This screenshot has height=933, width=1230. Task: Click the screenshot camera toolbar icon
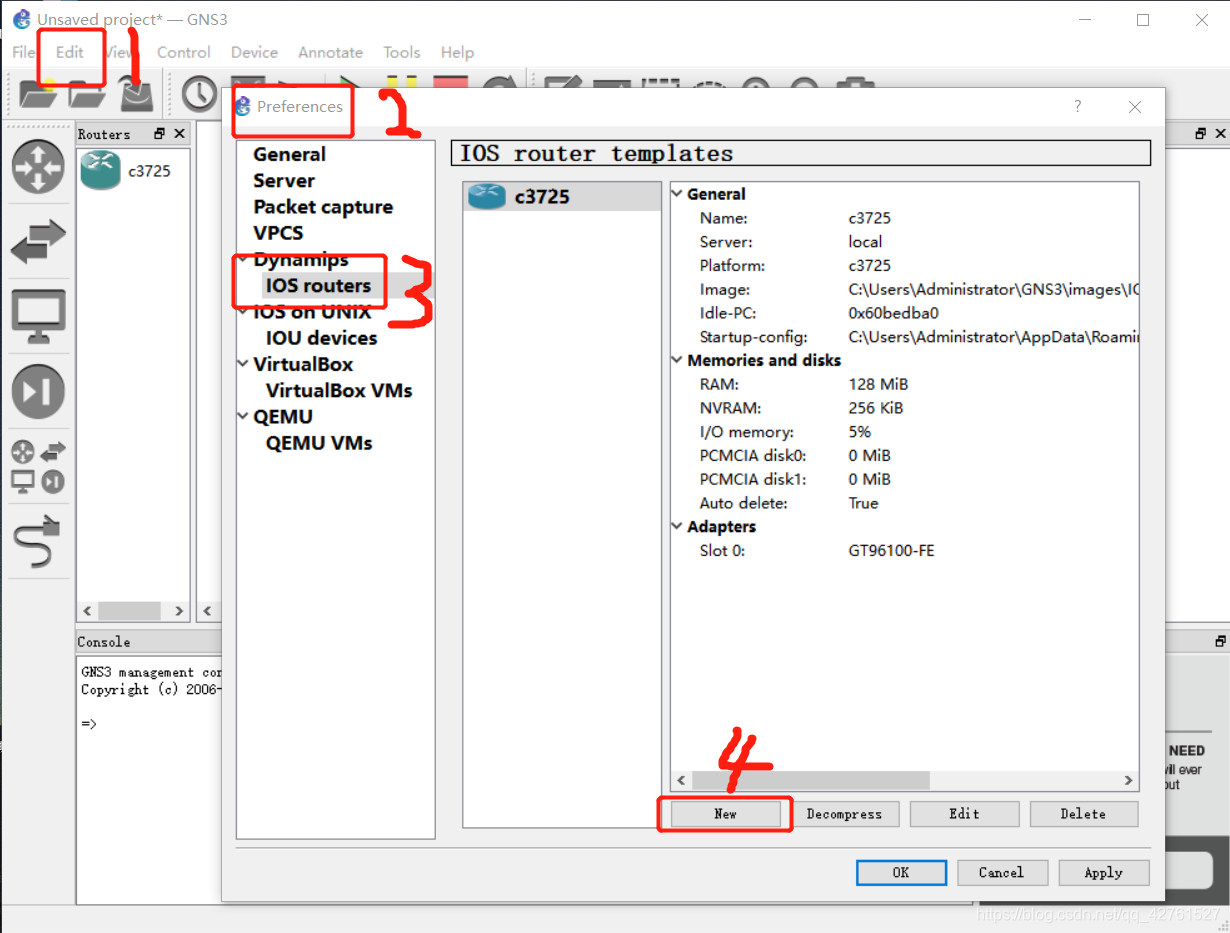coord(855,82)
